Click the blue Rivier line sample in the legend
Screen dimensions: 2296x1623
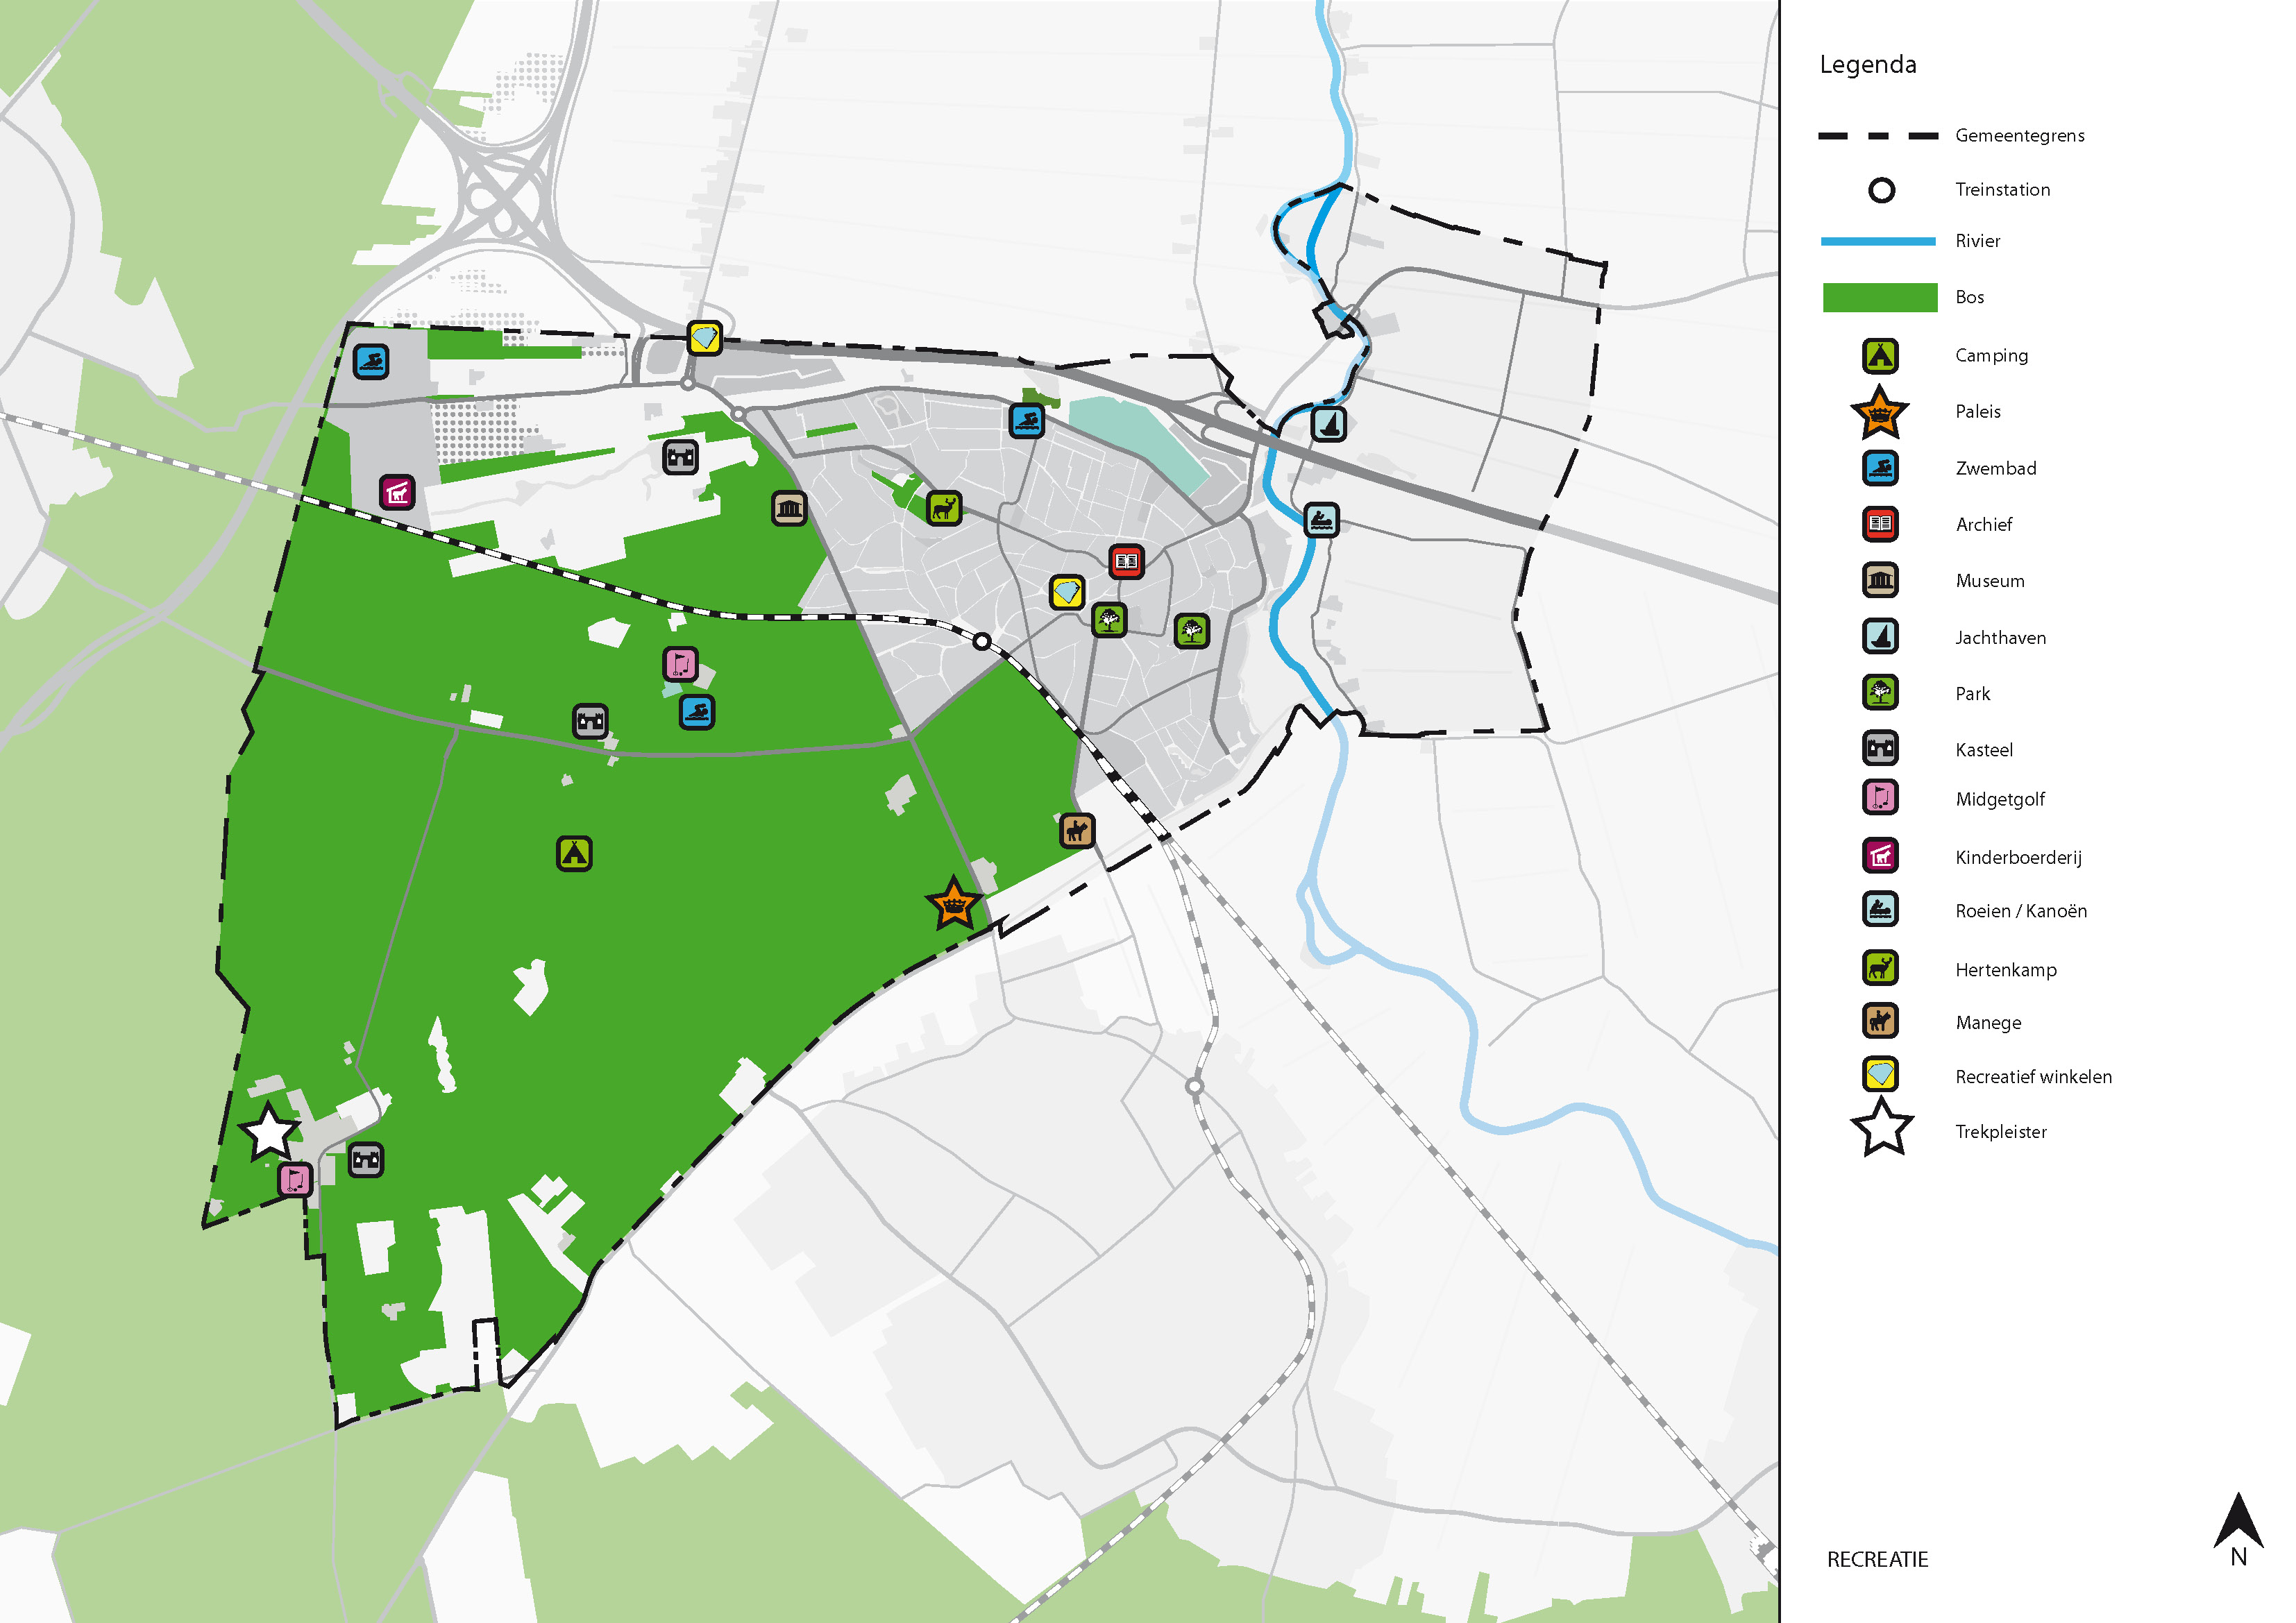[x=1879, y=241]
